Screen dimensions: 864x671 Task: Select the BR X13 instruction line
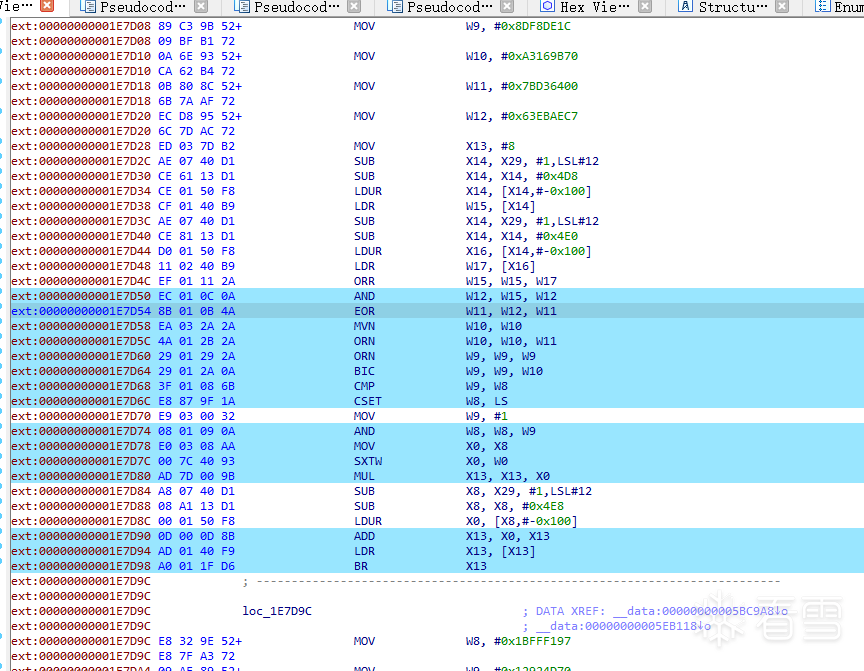437,566
